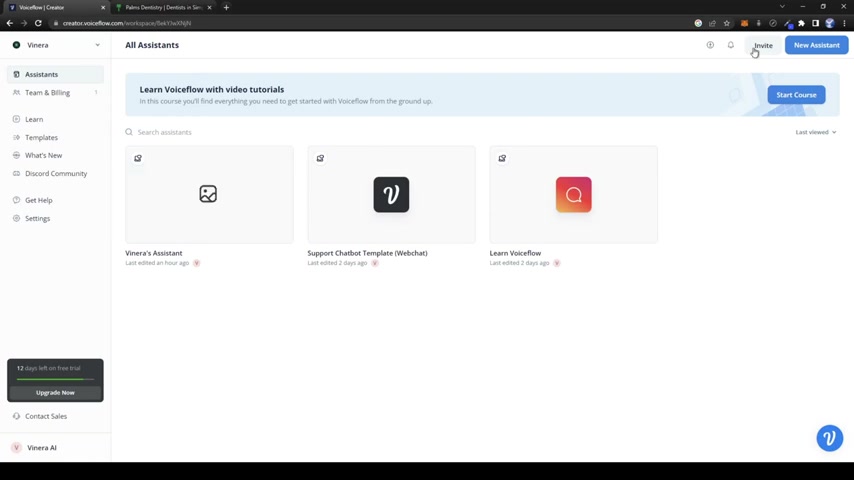Close the Palms Dentistry tab
This screenshot has height=480, width=854.
[x=209, y=8]
